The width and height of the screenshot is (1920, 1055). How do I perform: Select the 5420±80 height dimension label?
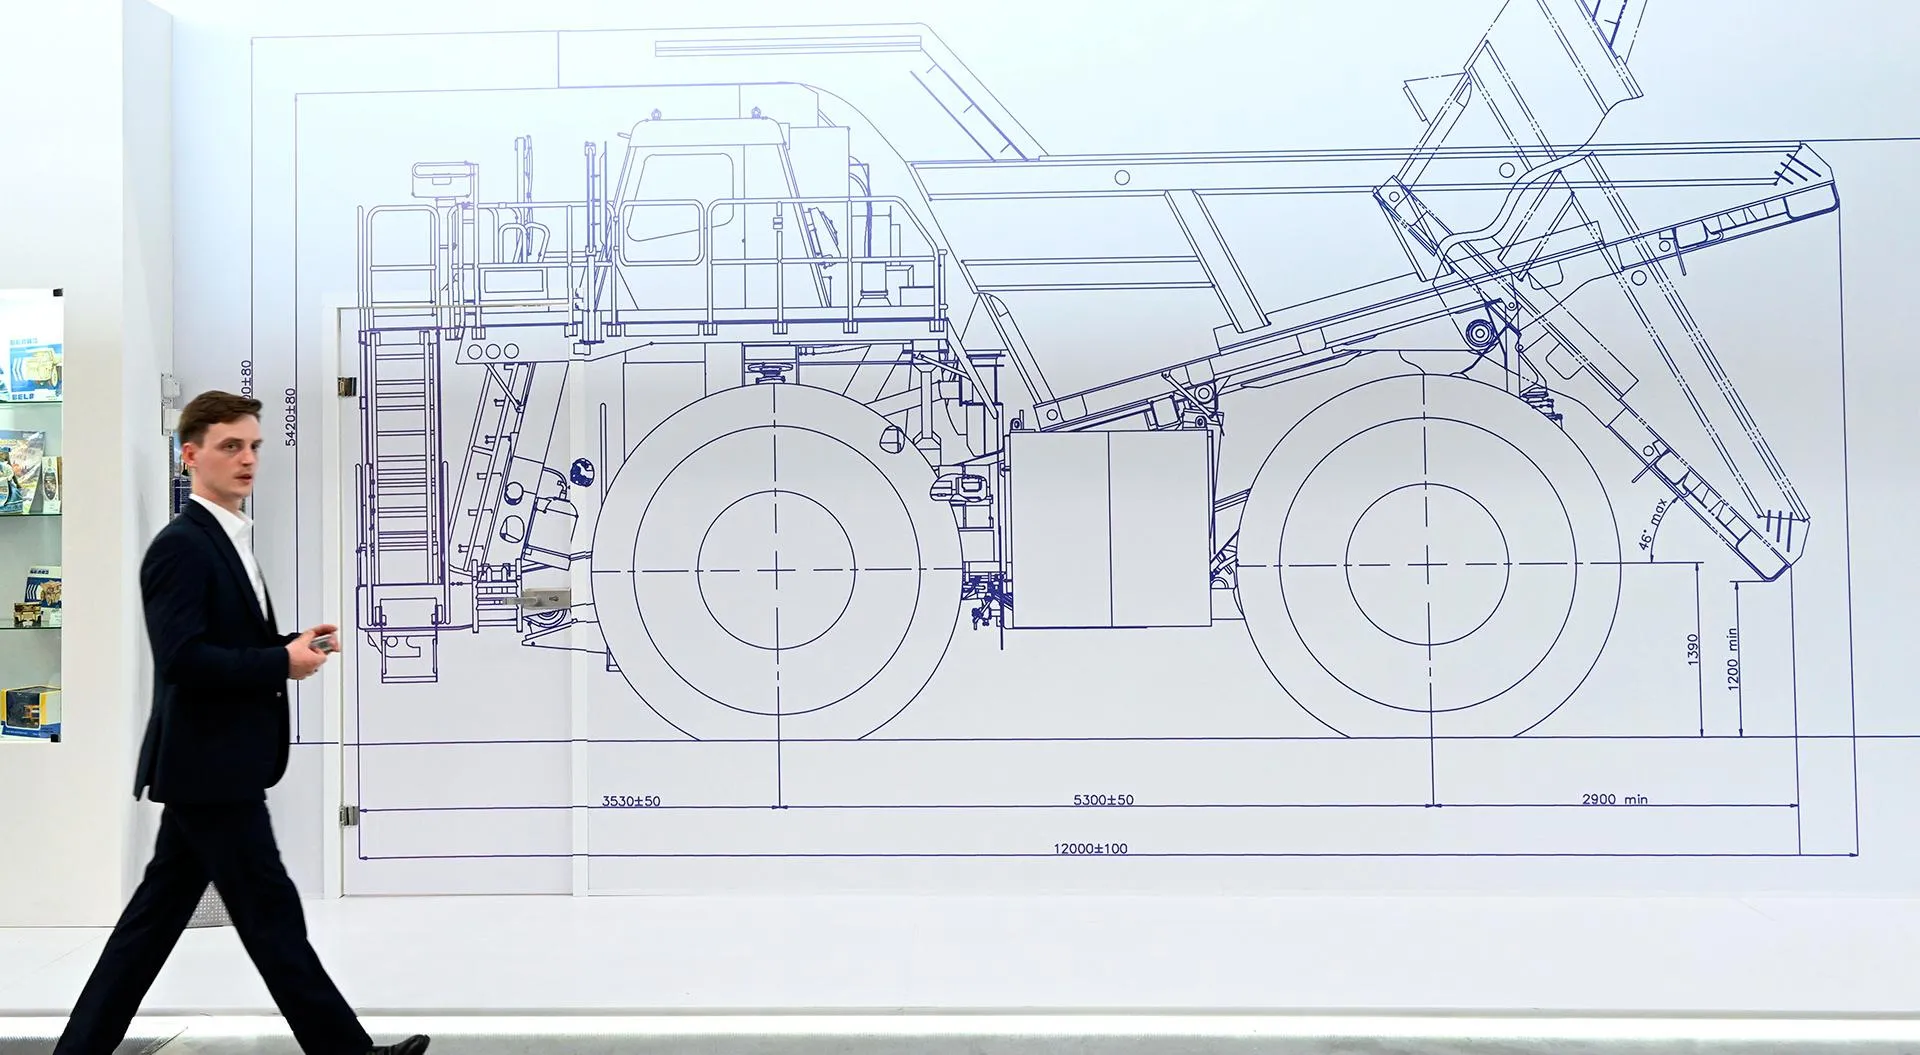291,416
